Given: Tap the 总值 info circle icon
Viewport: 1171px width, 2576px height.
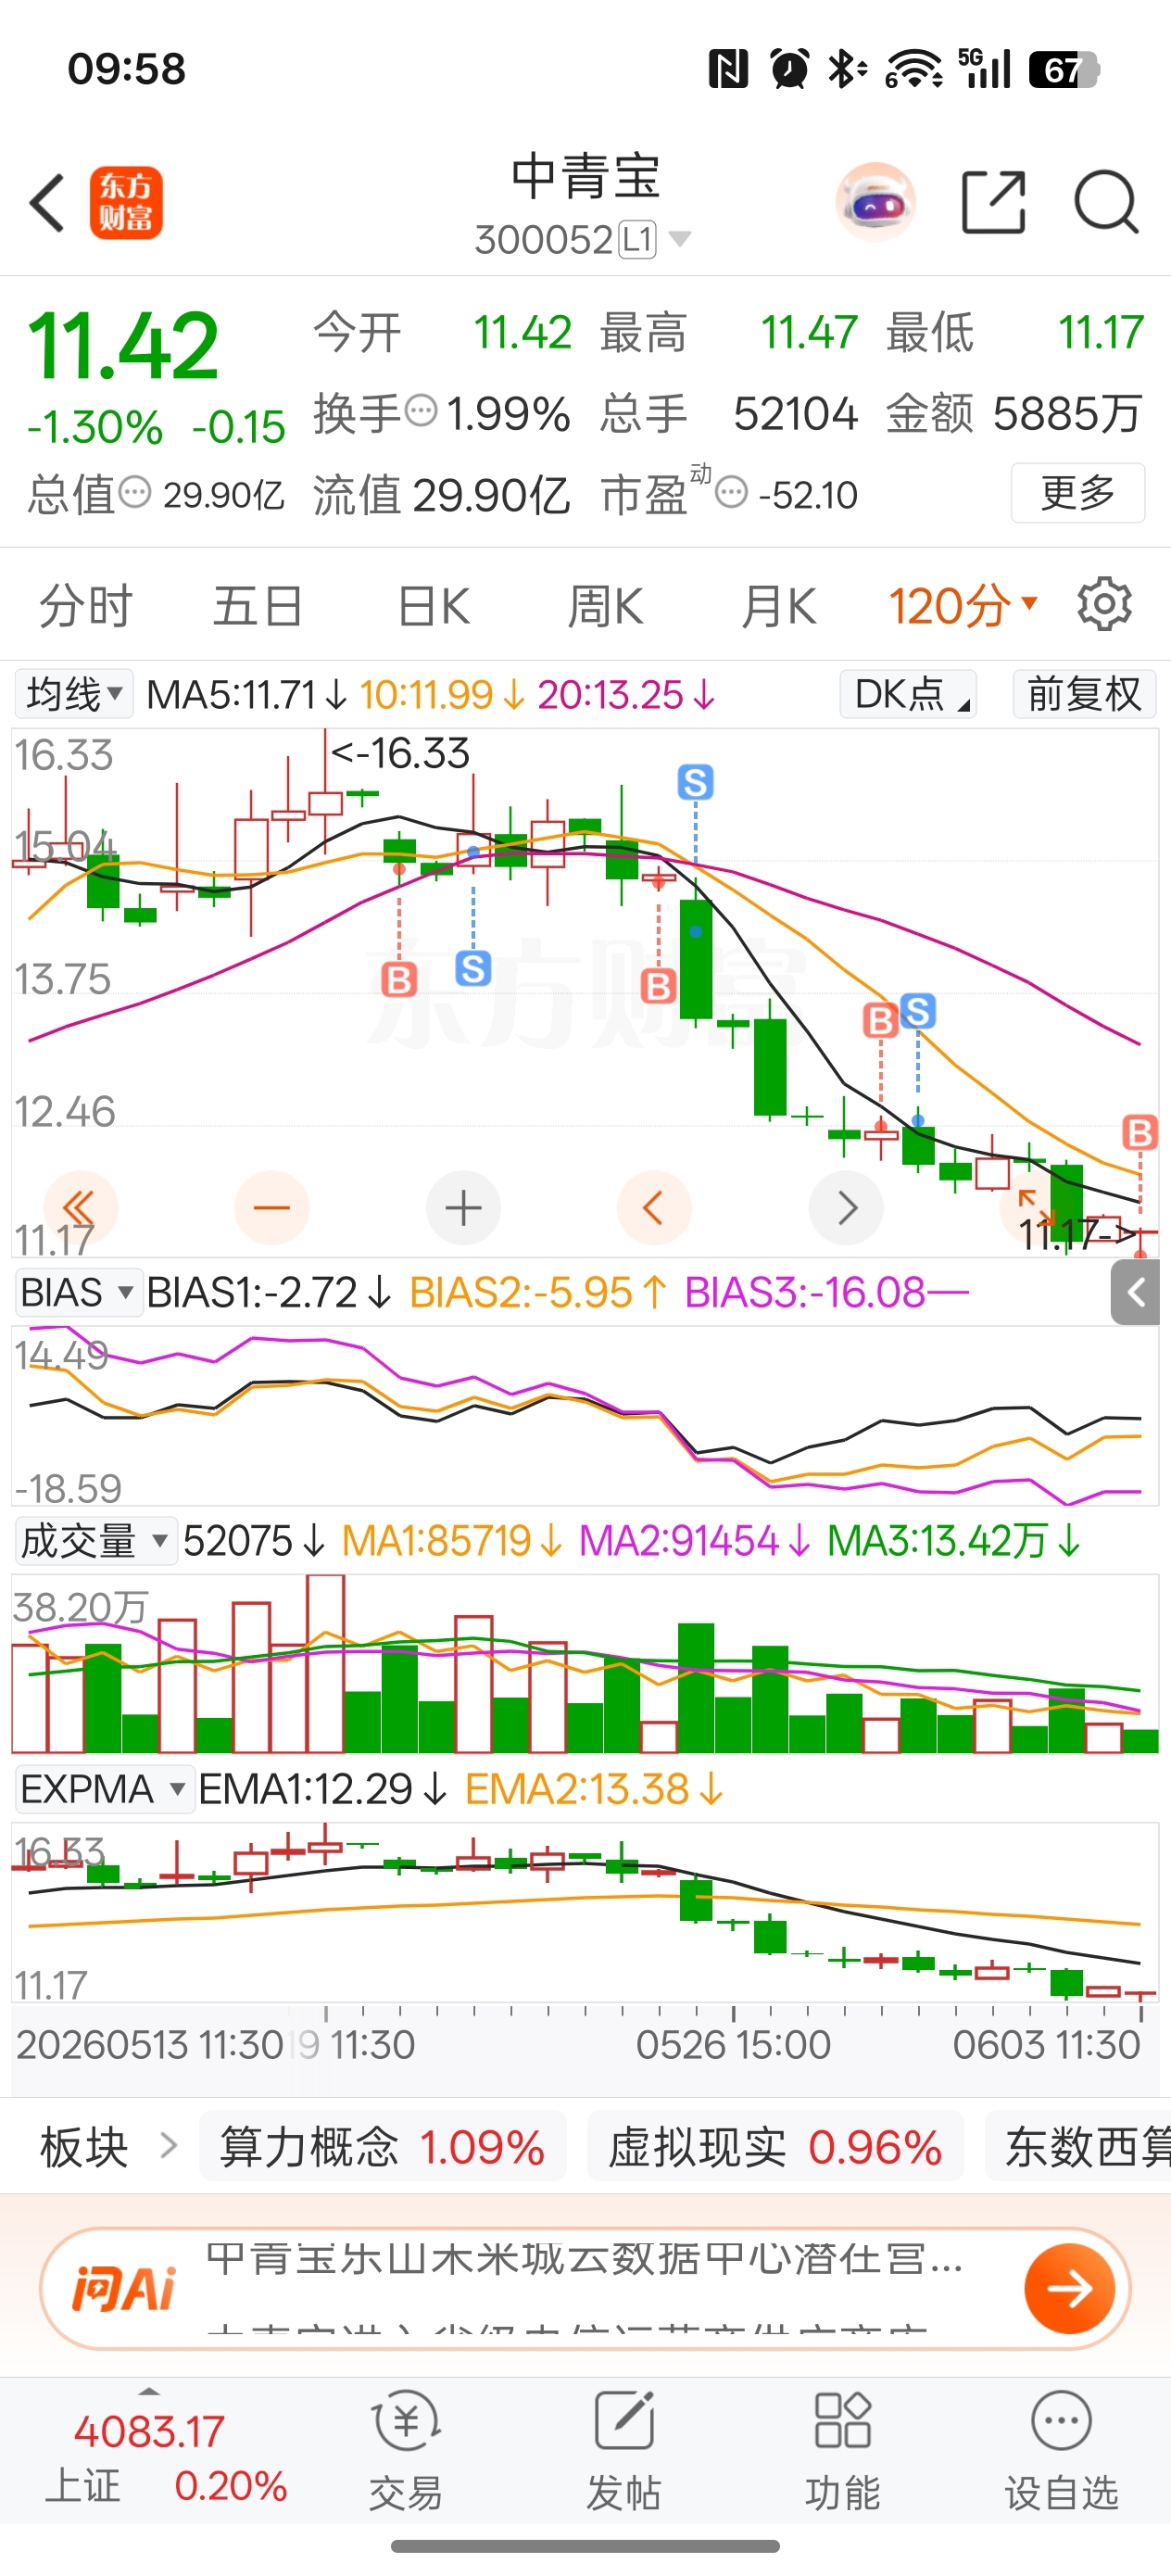Looking at the screenshot, I should [135, 492].
